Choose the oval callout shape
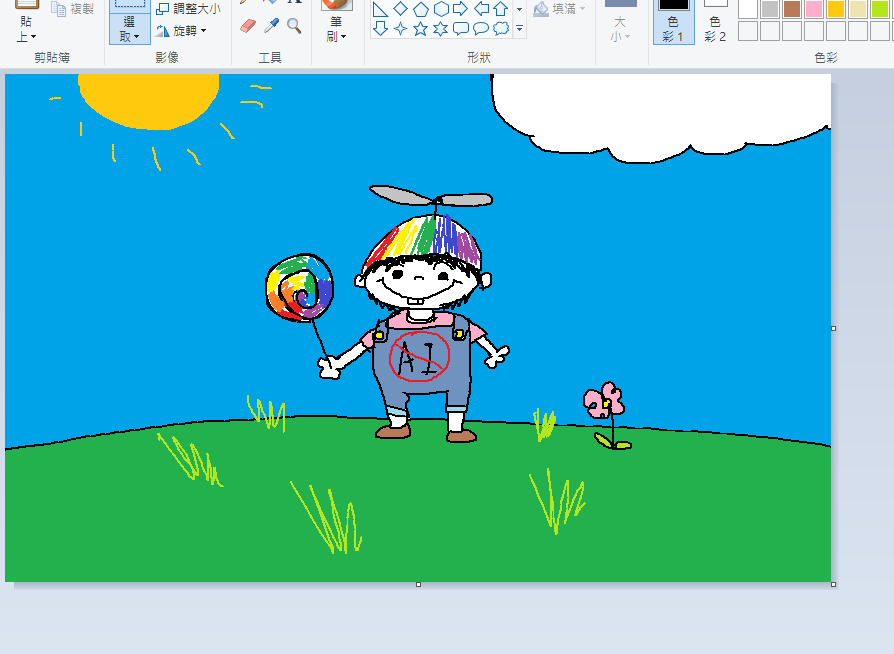The height and width of the screenshot is (654, 894). click(x=481, y=29)
